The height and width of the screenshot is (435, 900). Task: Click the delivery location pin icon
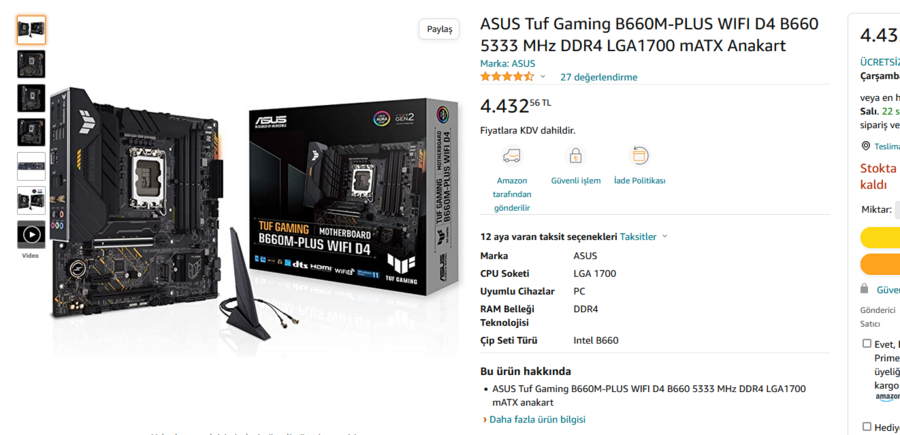point(866,146)
